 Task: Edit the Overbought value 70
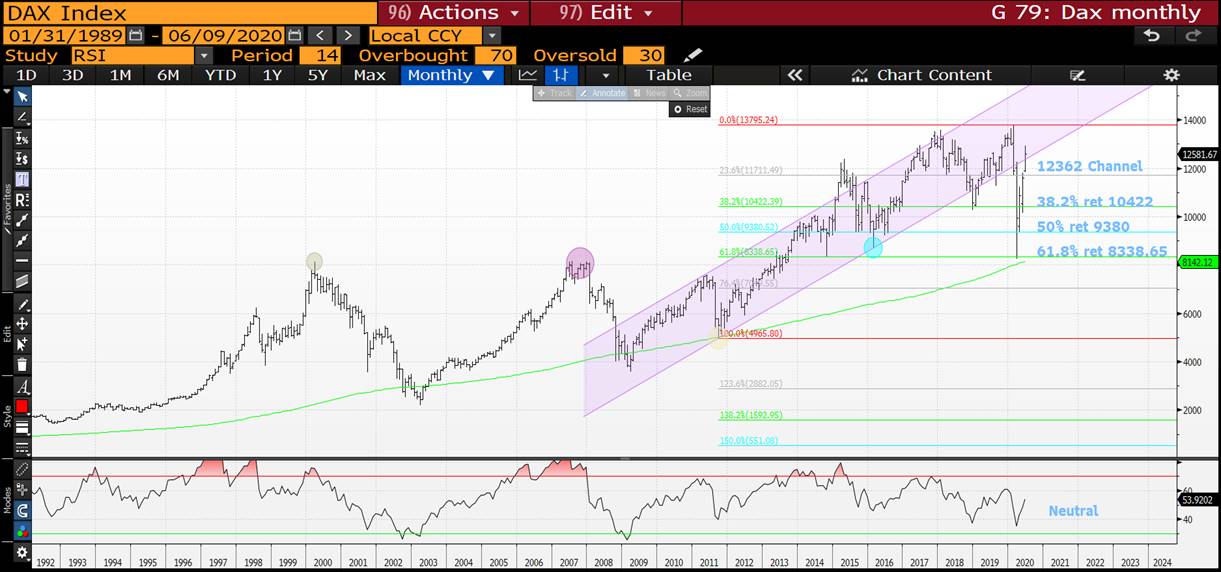point(495,55)
